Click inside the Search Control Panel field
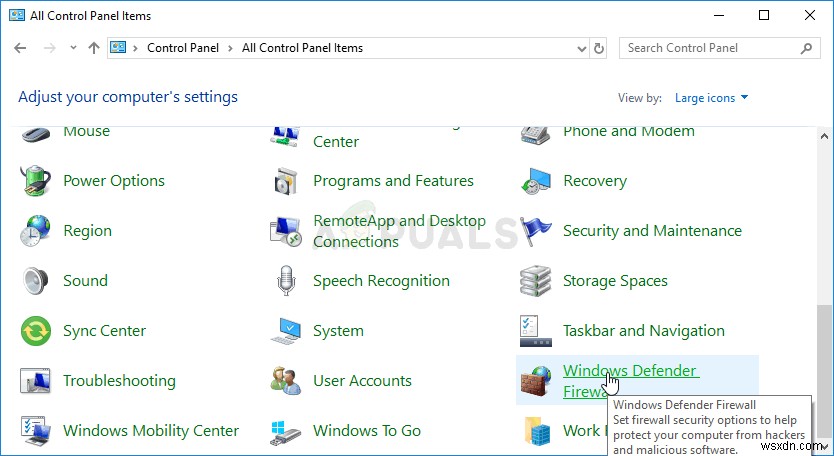Screen dimensions: 834x456 (710, 48)
